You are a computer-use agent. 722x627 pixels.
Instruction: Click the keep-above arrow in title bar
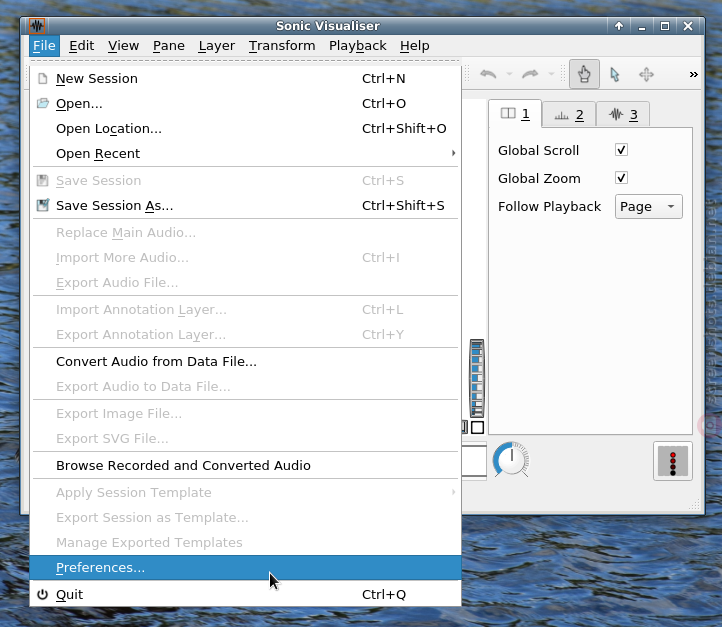[x=619, y=26]
